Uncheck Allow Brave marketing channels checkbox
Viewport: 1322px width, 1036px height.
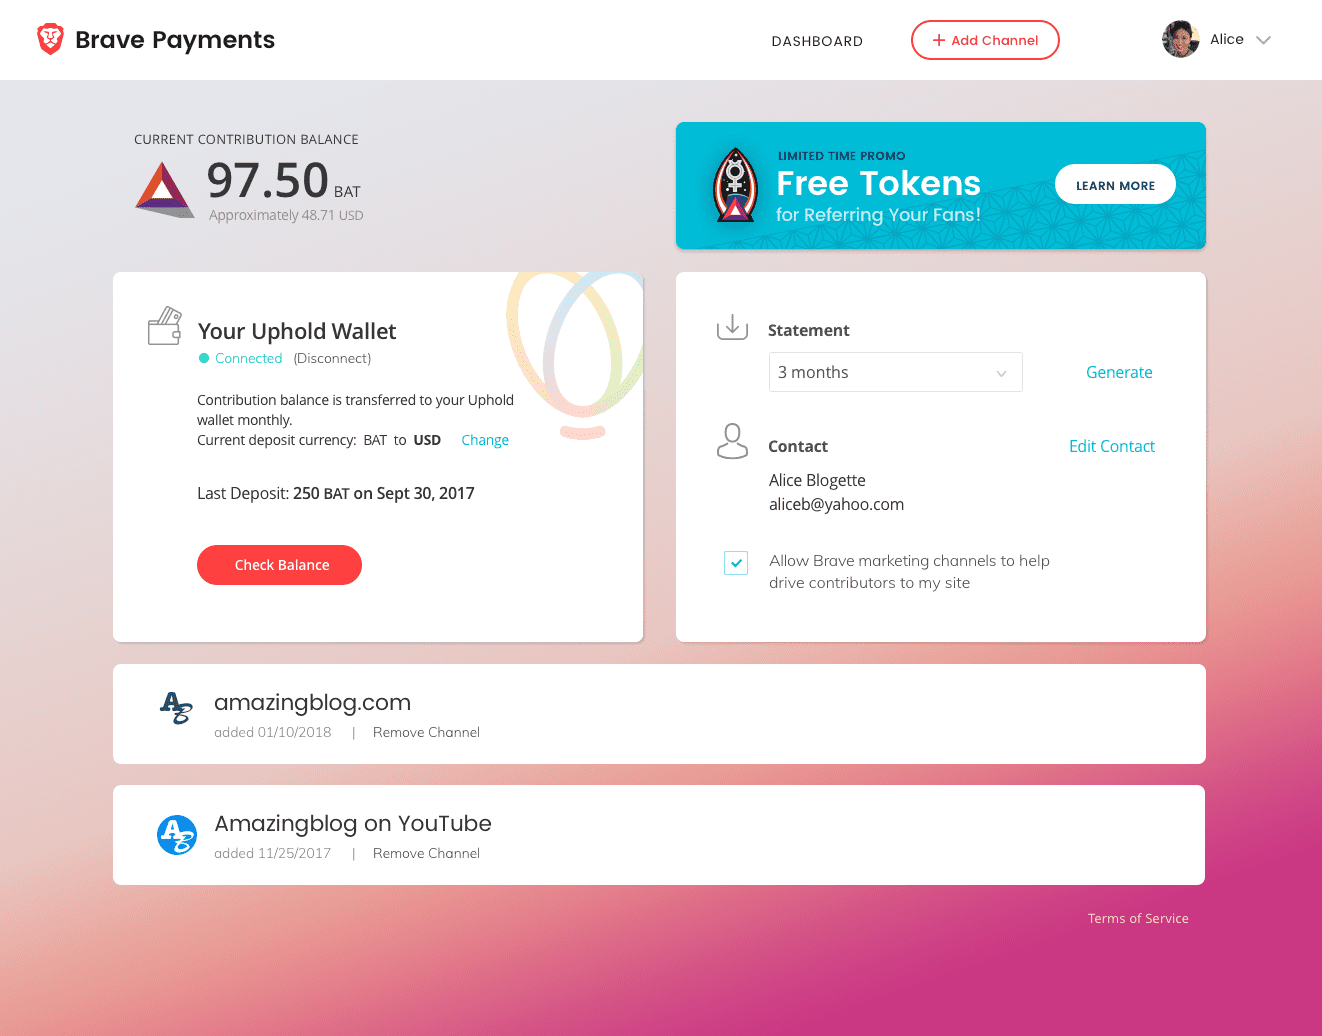[x=736, y=563]
